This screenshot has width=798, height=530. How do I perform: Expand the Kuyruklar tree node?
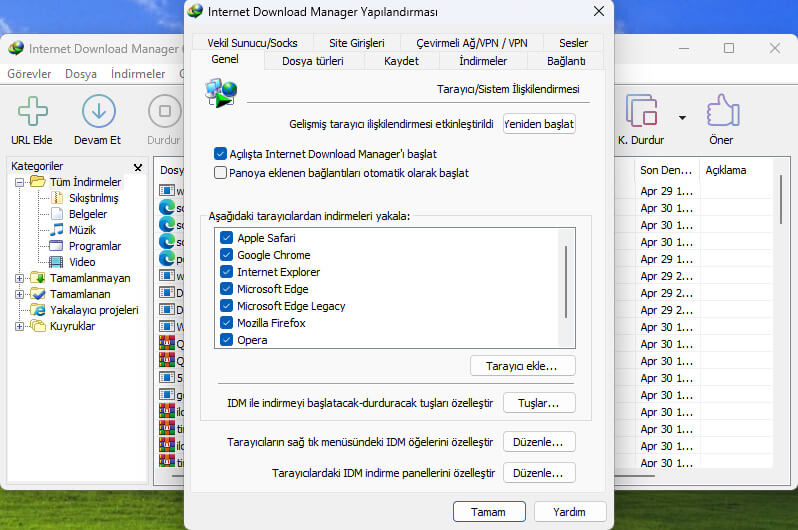pos(19,326)
